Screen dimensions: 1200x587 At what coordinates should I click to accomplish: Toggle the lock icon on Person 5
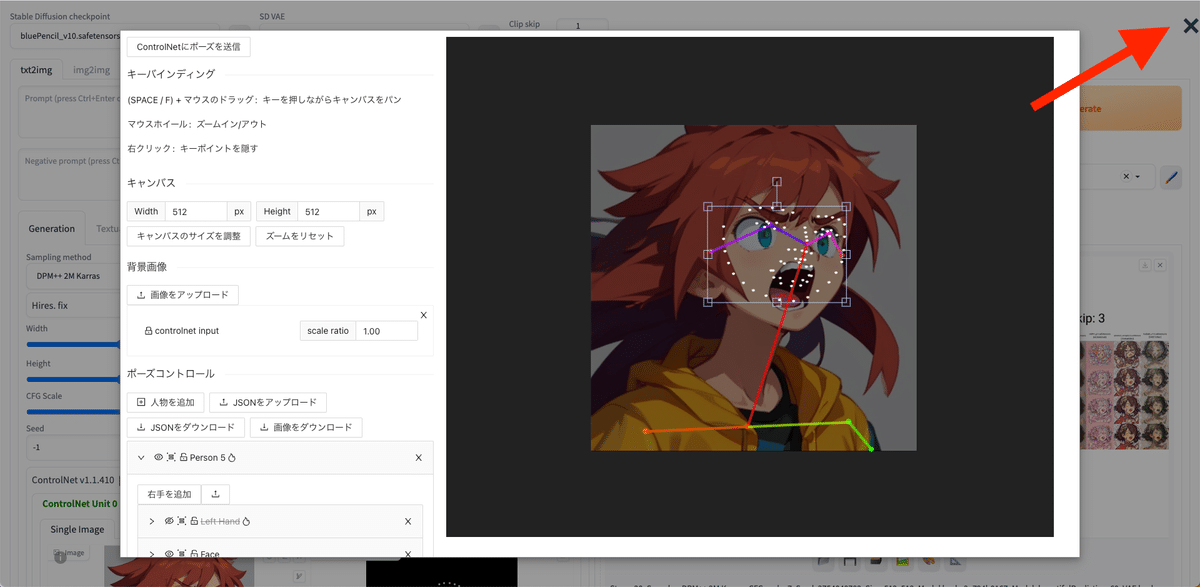pyautogui.click(x=183, y=458)
